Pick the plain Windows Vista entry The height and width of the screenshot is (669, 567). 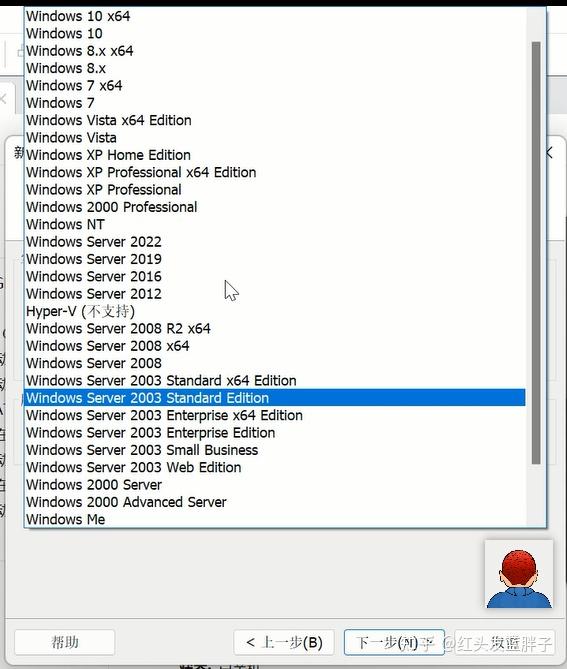(x=275, y=137)
